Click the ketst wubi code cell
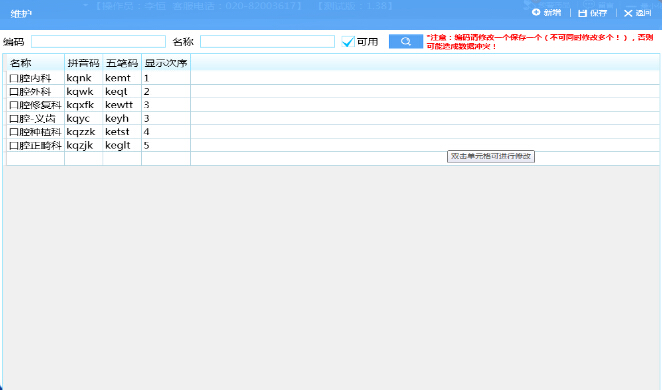The image size is (662, 390). (122, 132)
